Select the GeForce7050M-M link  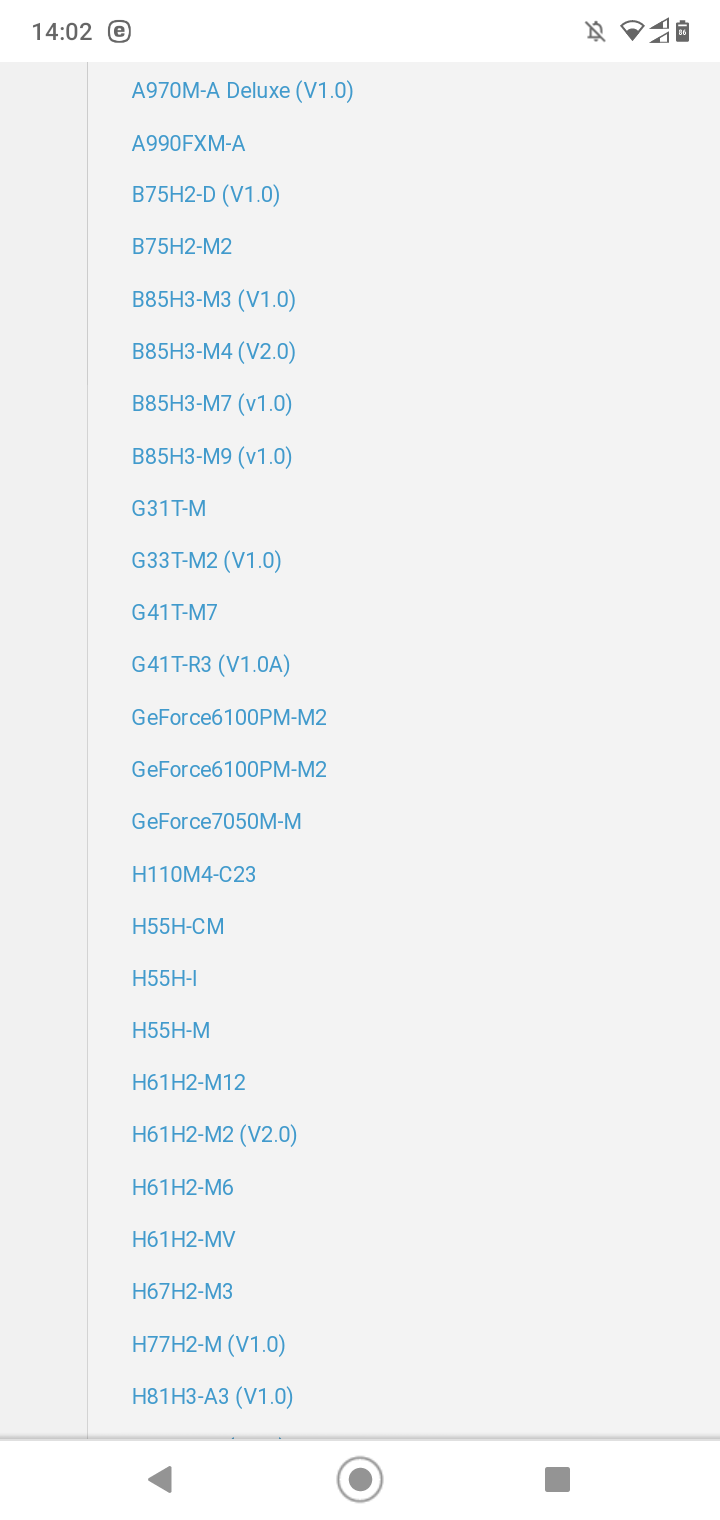point(217,821)
